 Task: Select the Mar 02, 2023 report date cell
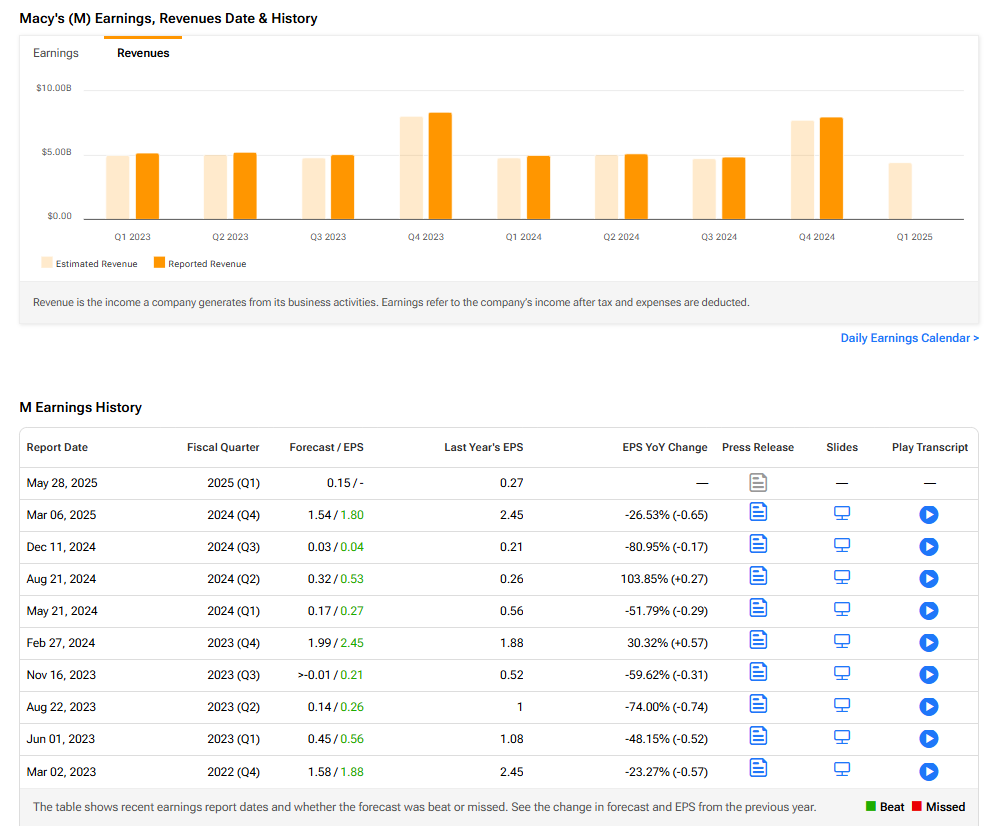tap(62, 772)
